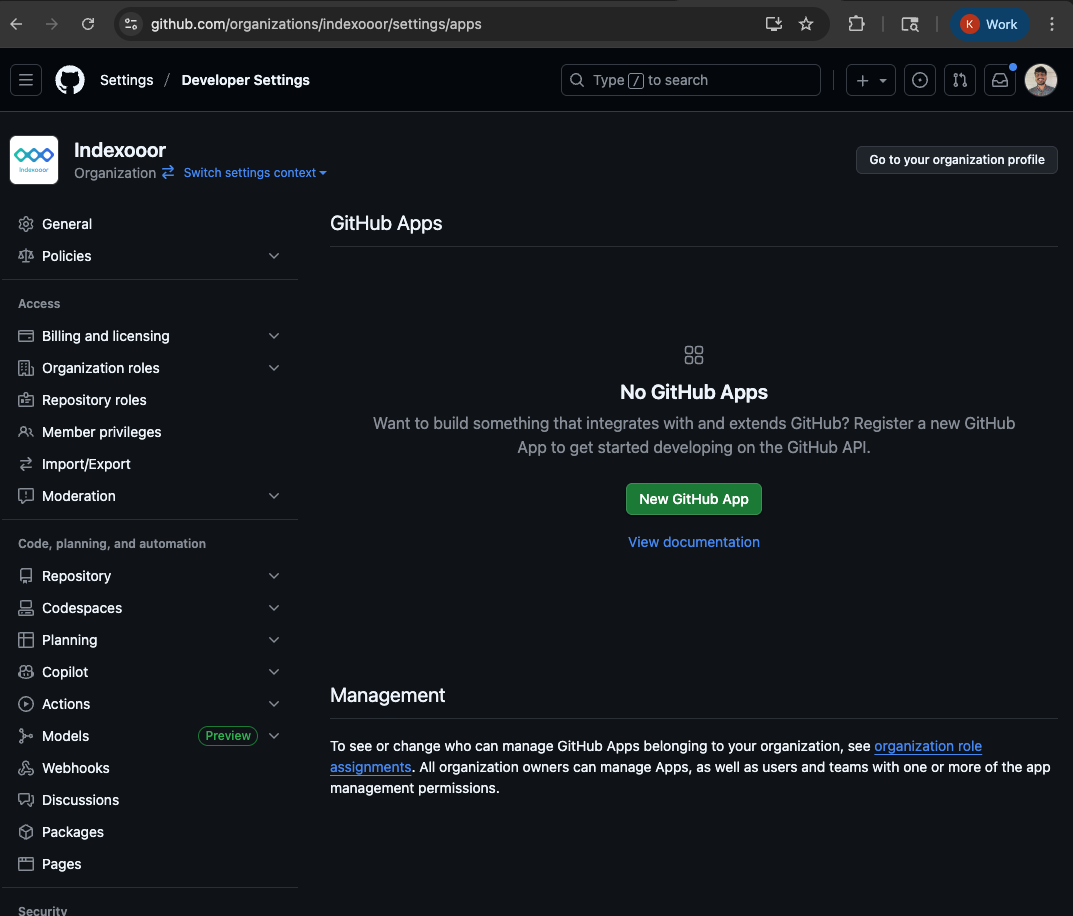1073x916 pixels.
Task: Expand the Repository section chevron
Action: click(x=274, y=576)
